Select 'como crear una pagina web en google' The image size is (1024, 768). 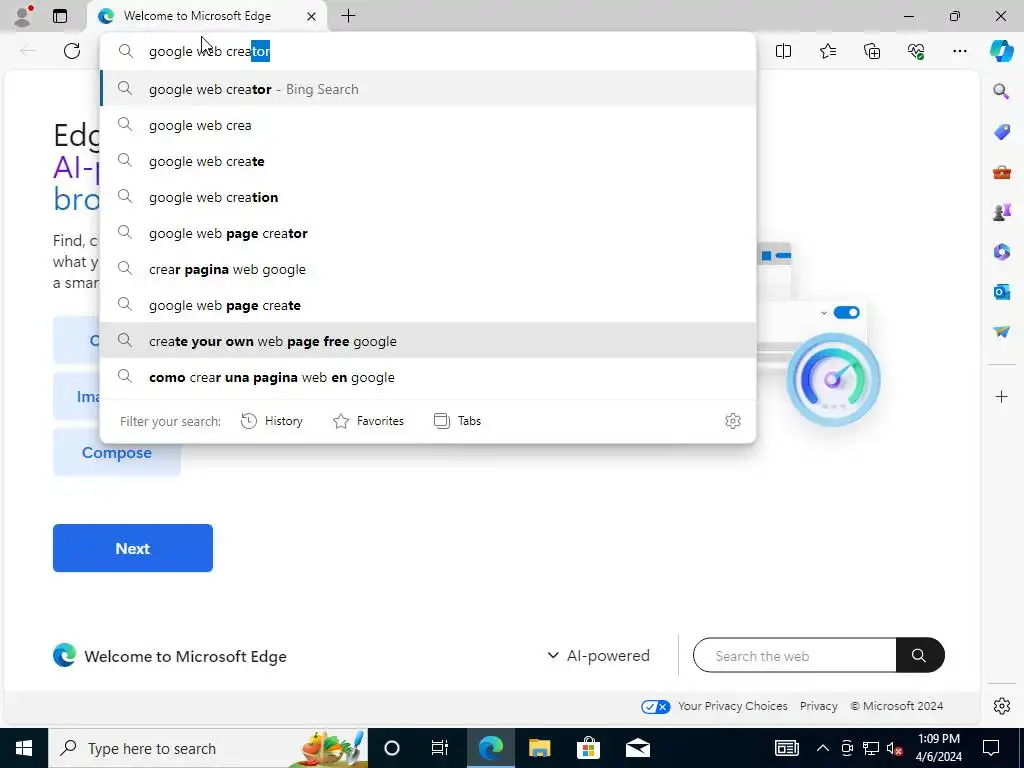pyautogui.click(x=428, y=377)
